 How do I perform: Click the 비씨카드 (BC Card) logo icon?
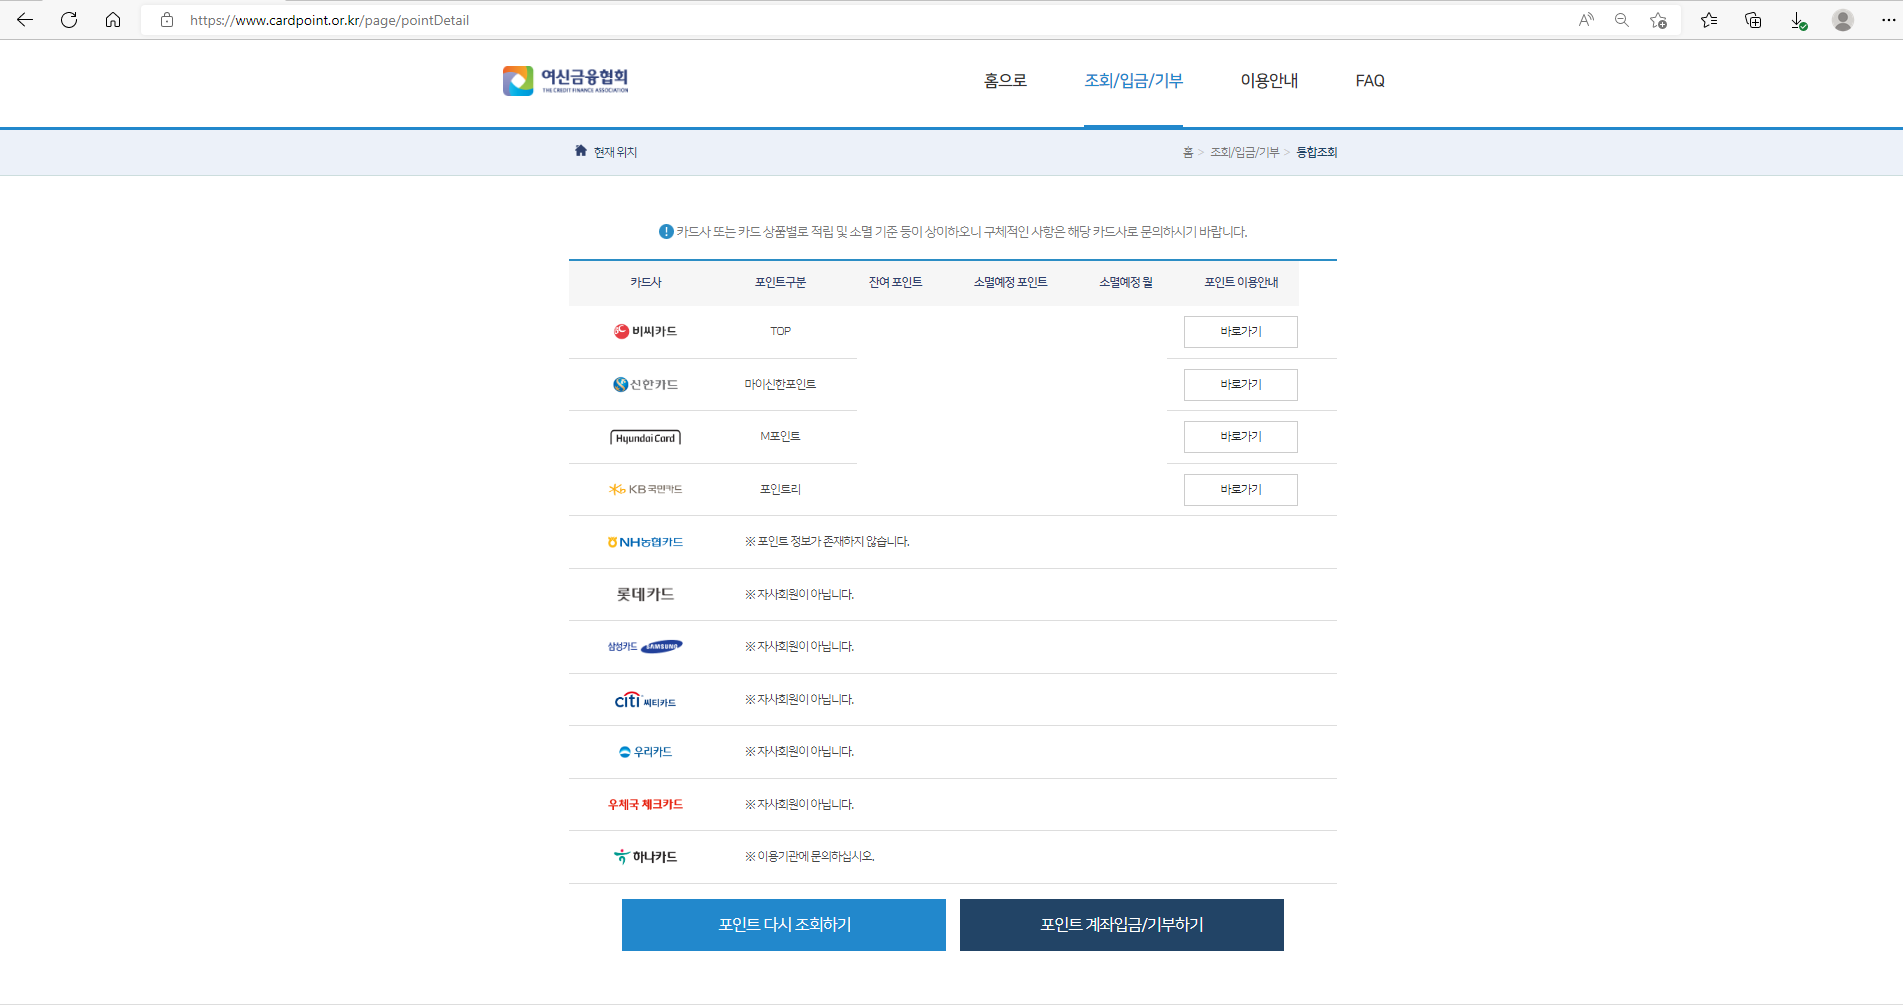[x=621, y=331]
